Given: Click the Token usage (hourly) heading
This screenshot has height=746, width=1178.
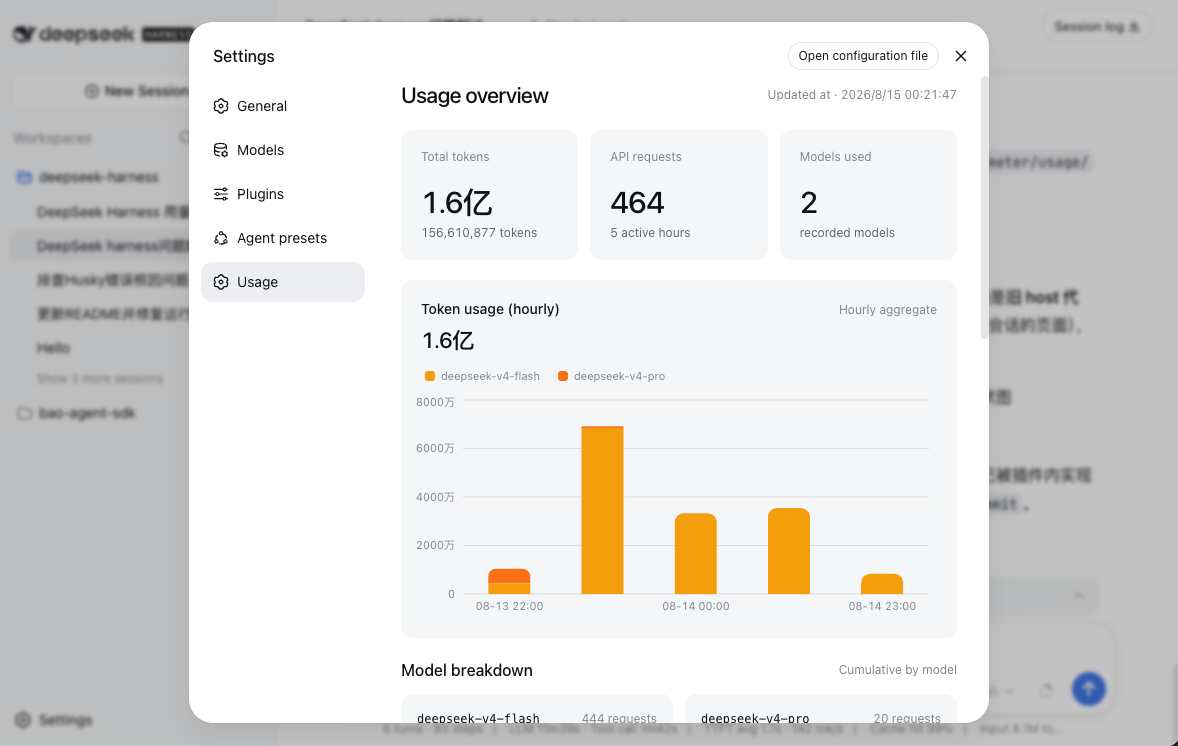Looking at the screenshot, I should click(x=491, y=309).
